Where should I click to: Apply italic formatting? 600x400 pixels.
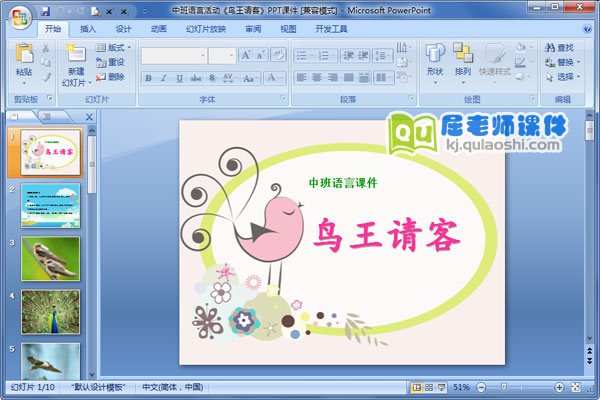click(x=164, y=78)
